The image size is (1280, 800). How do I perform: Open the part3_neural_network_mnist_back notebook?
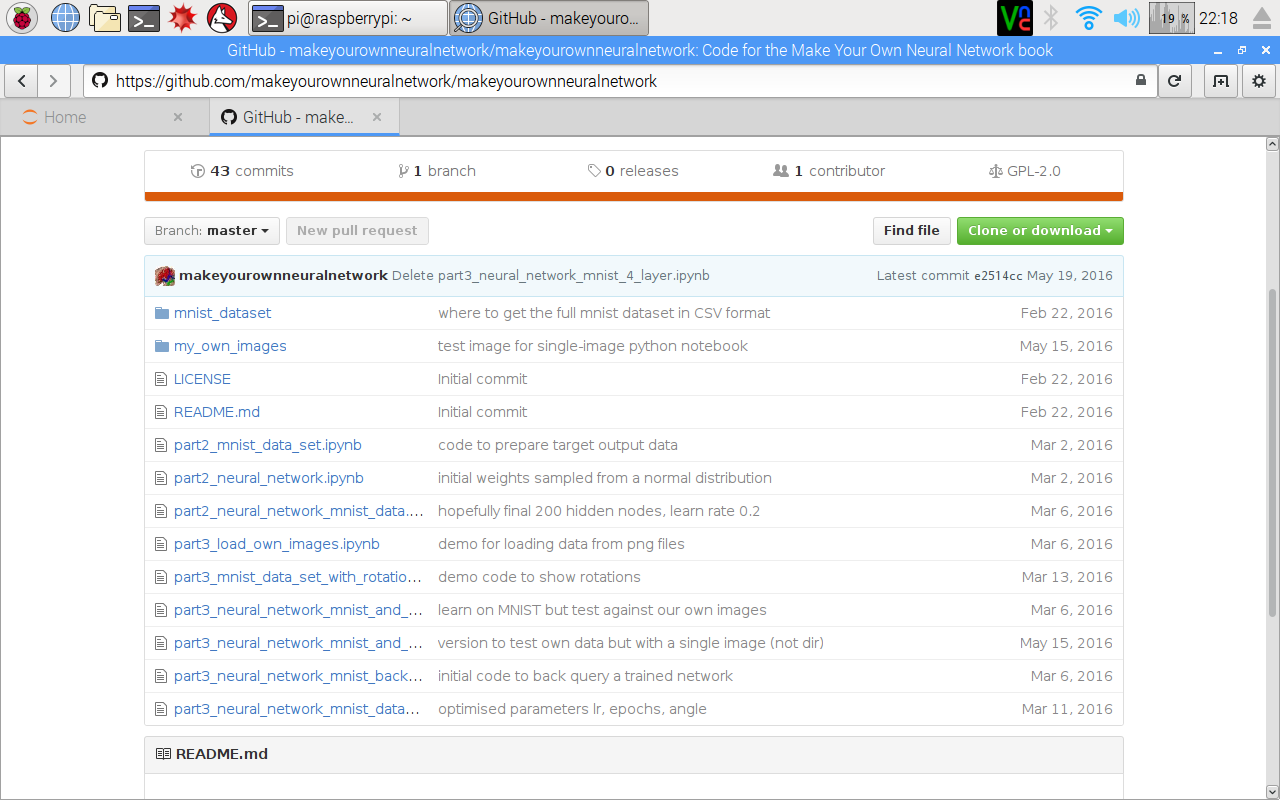298,676
